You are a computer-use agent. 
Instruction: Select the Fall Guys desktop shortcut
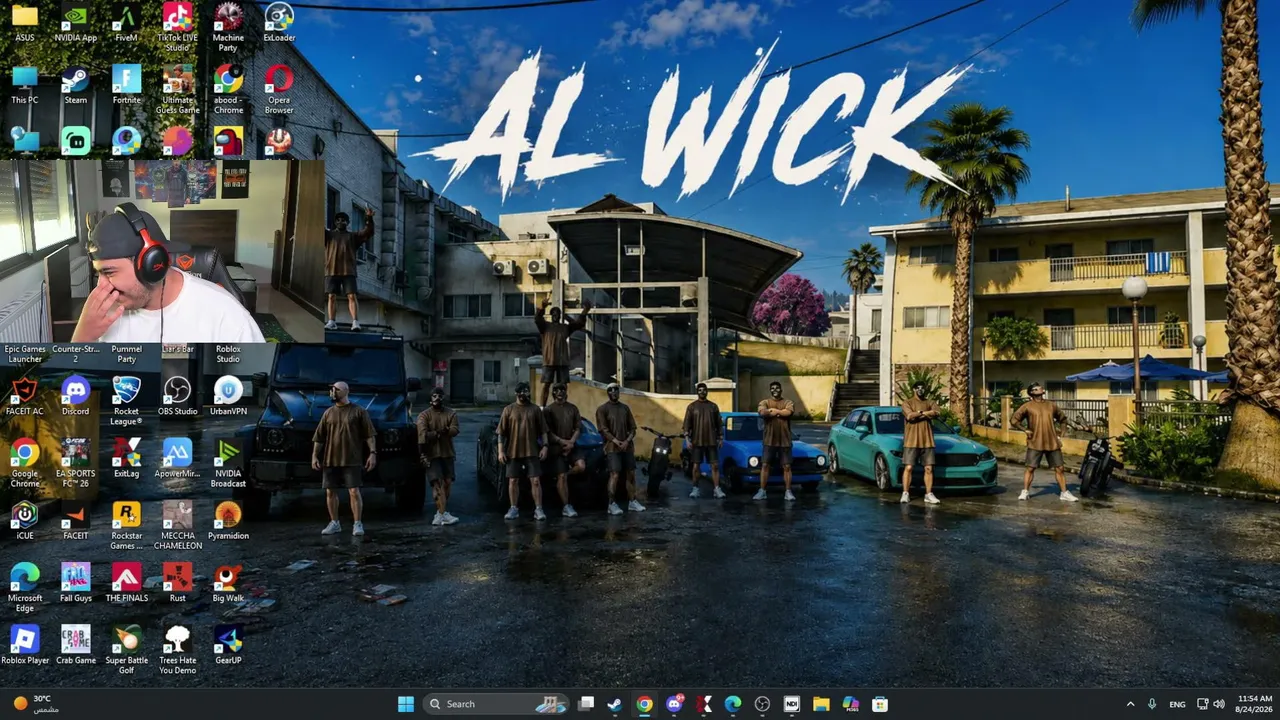coord(75,583)
